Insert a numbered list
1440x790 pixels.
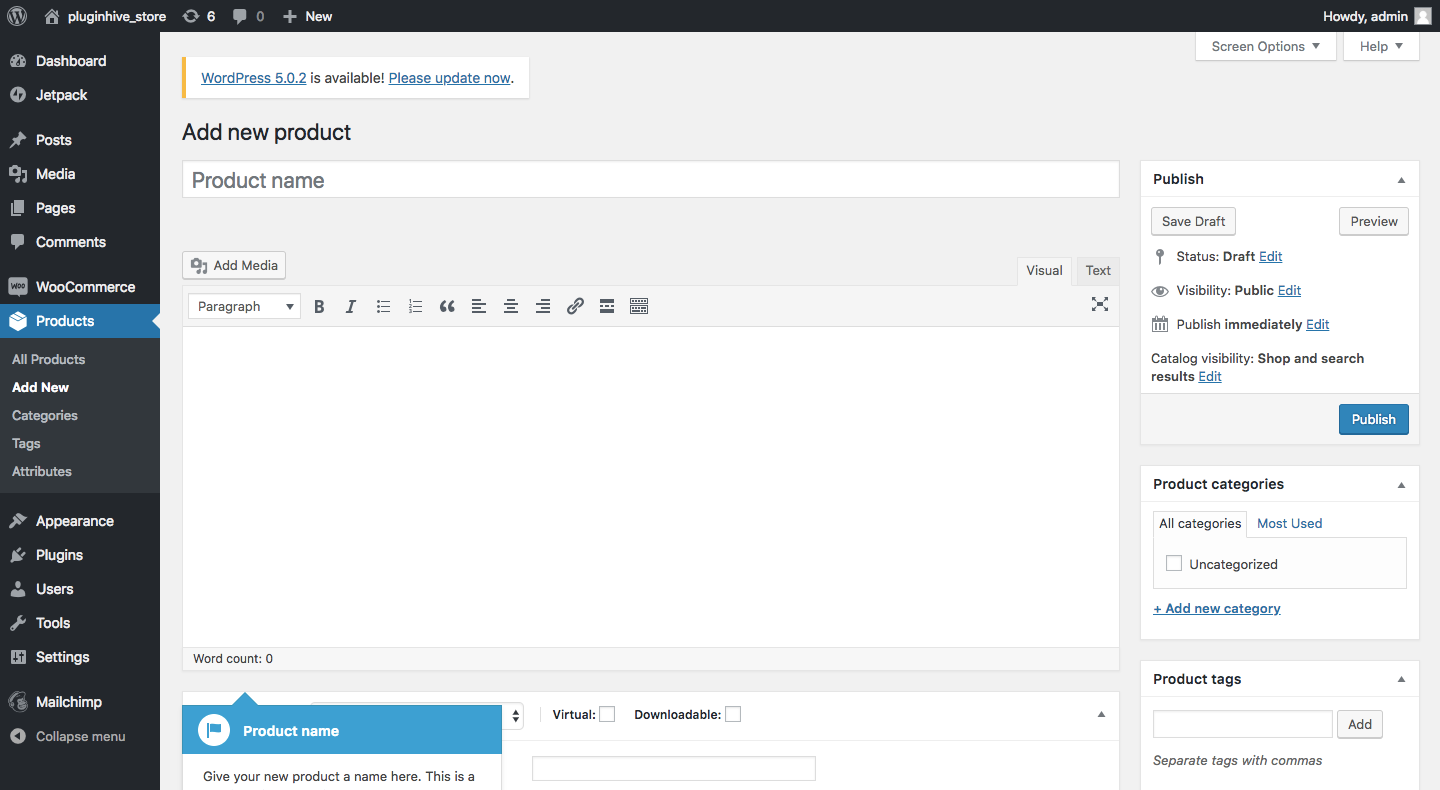point(415,306)
